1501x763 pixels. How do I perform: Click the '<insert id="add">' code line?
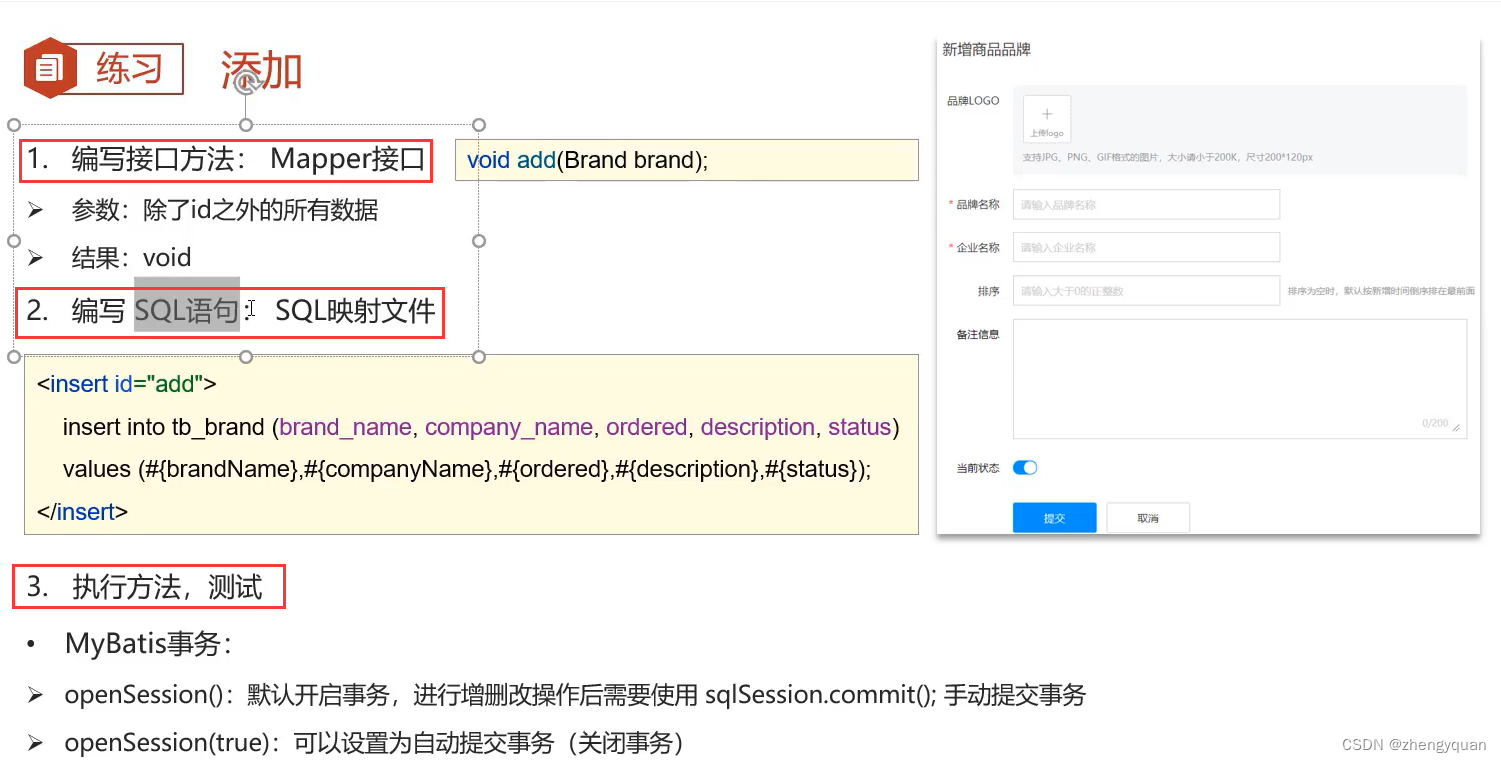pyautogui.click(x=126, y=384)
